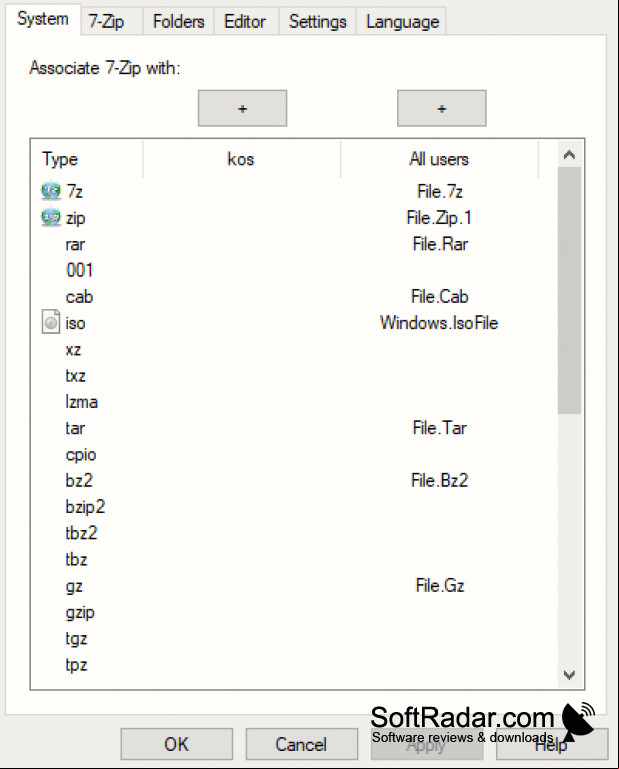Screen dimensions: 619x769
Task: Click the plus button above All users column
Action: coord(441,108)
